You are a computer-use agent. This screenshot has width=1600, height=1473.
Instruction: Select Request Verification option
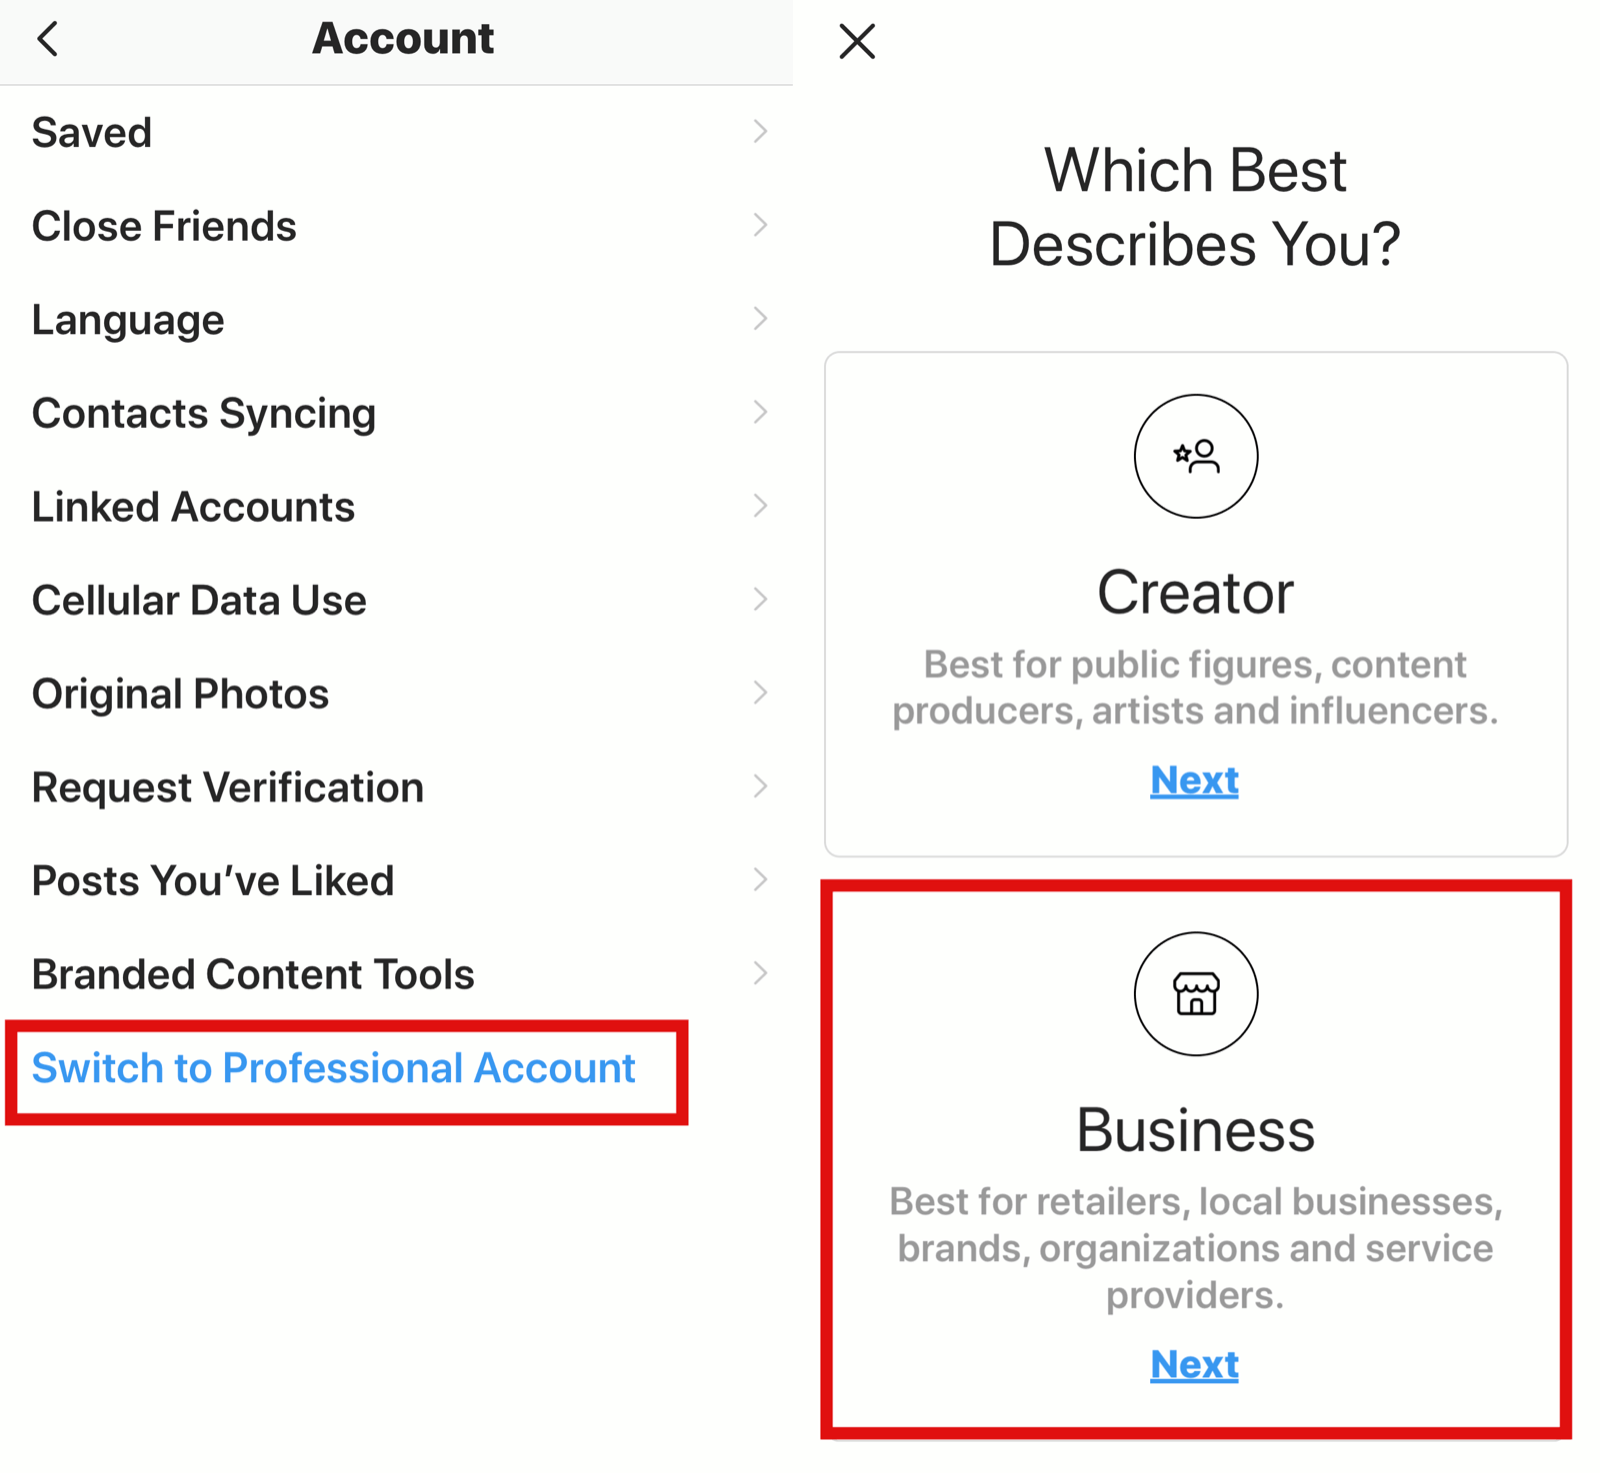tap(397, 787)
